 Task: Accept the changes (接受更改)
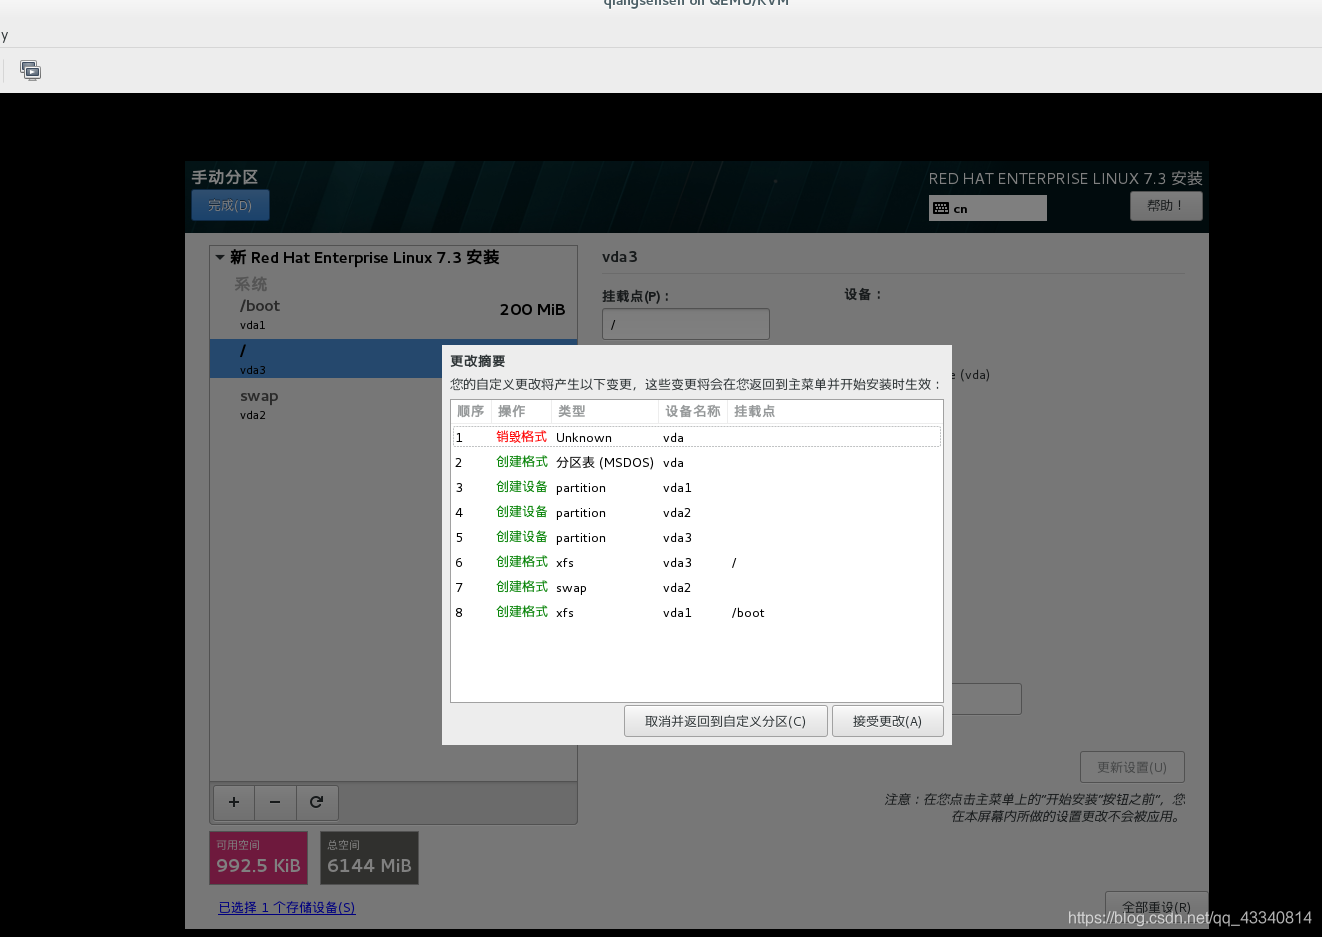click(x=887, y=721)
